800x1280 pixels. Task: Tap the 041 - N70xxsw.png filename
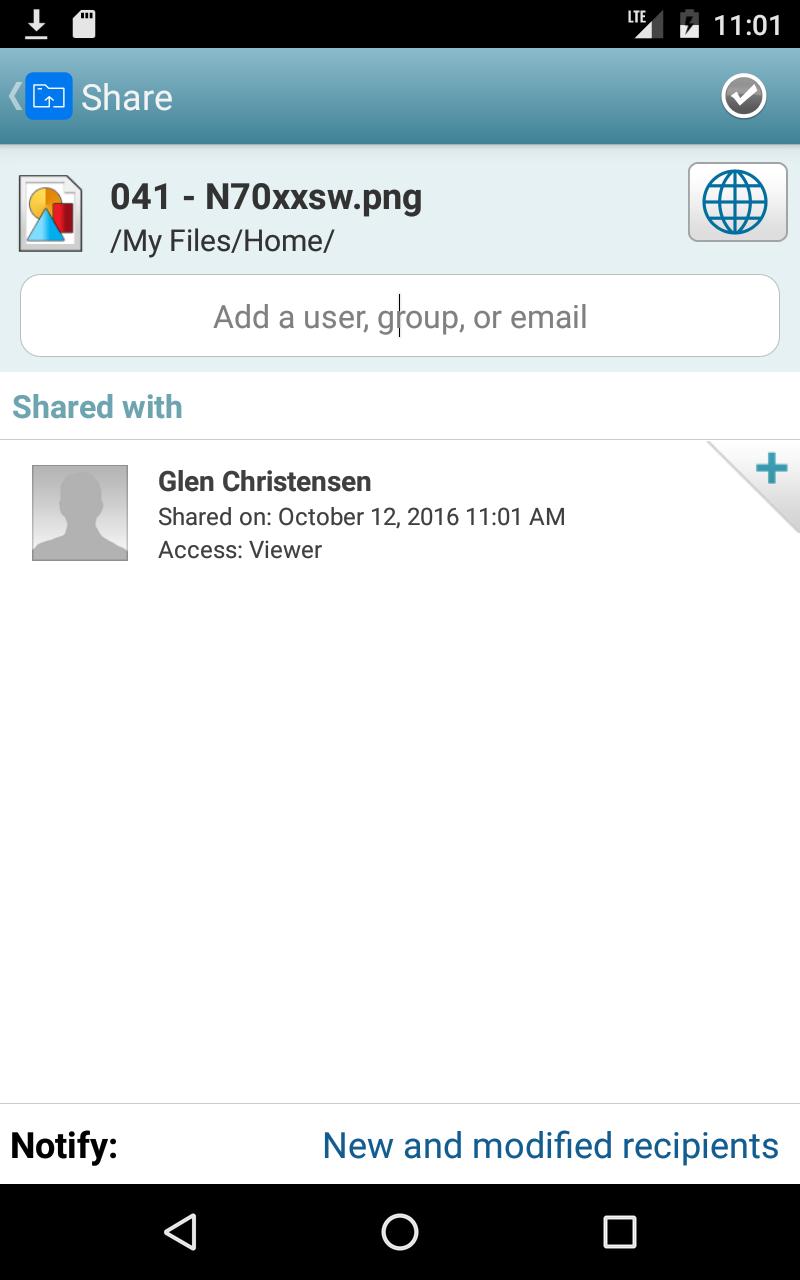[266, 198]
